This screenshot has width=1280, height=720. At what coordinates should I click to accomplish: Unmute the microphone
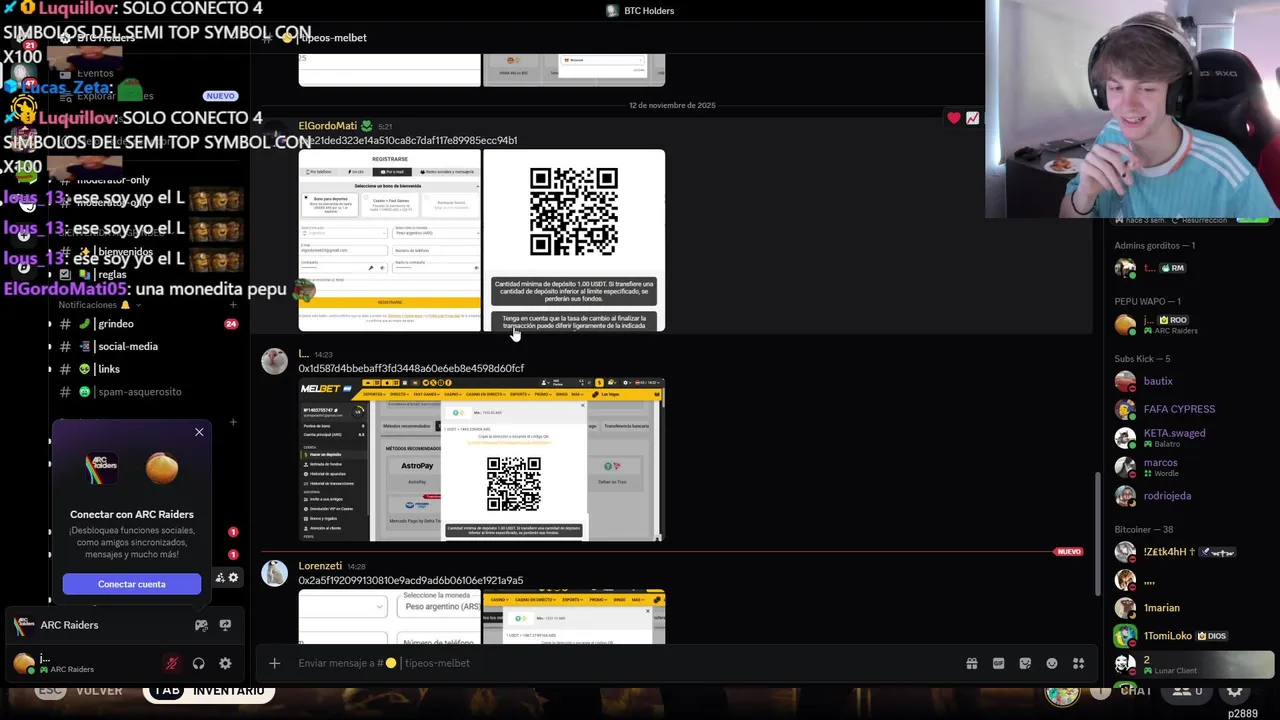pos(172,663)
